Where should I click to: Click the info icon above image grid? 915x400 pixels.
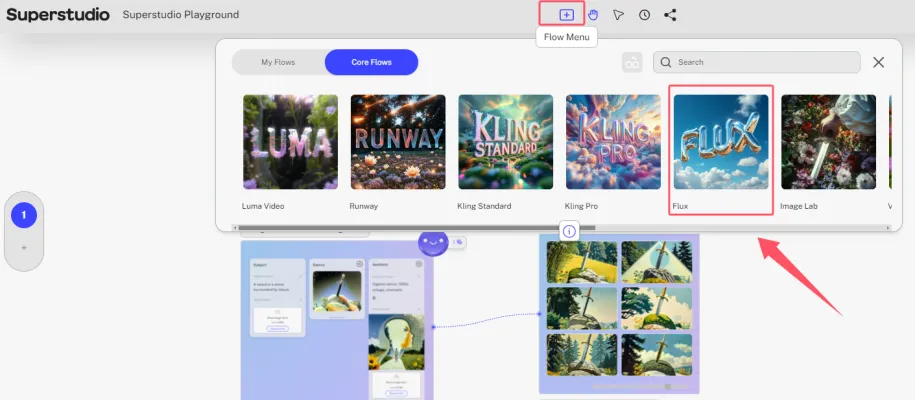point(569,231)
